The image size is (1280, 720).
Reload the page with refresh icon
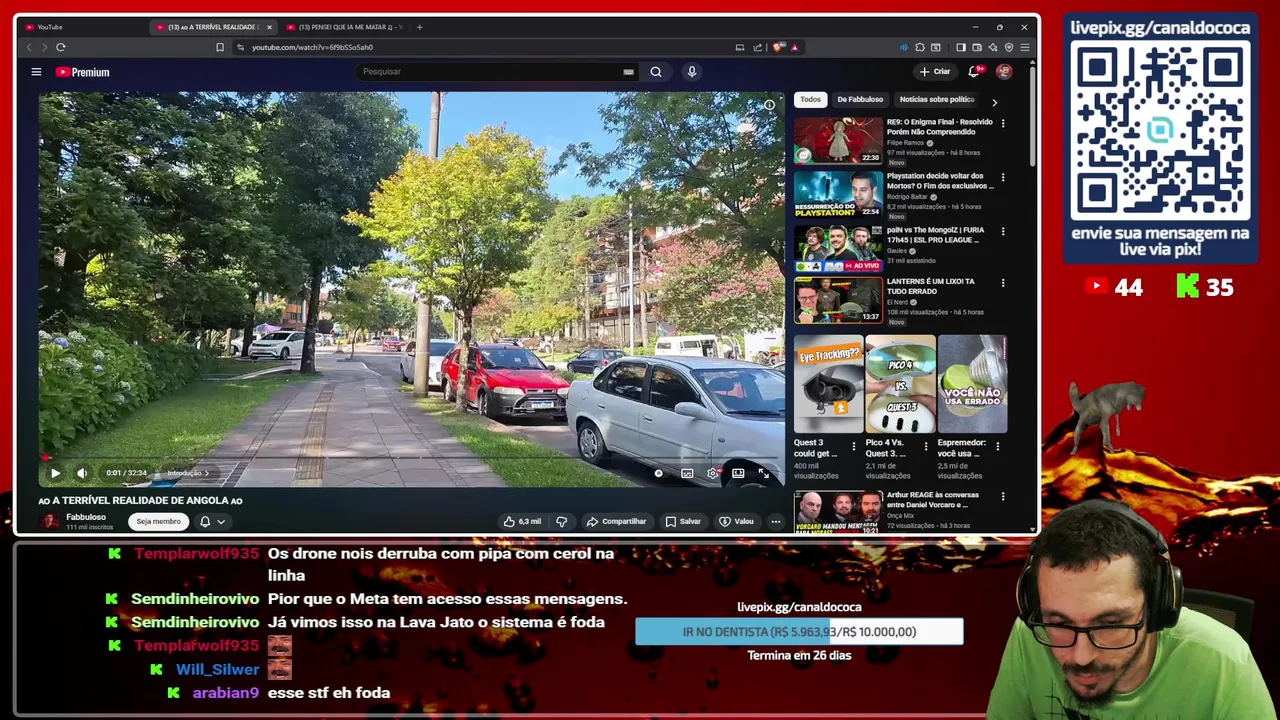click(61, 47)
